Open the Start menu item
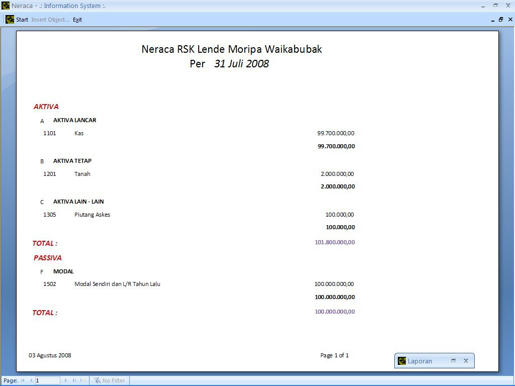This screenshot has height=386, width=515. point(22,20)
